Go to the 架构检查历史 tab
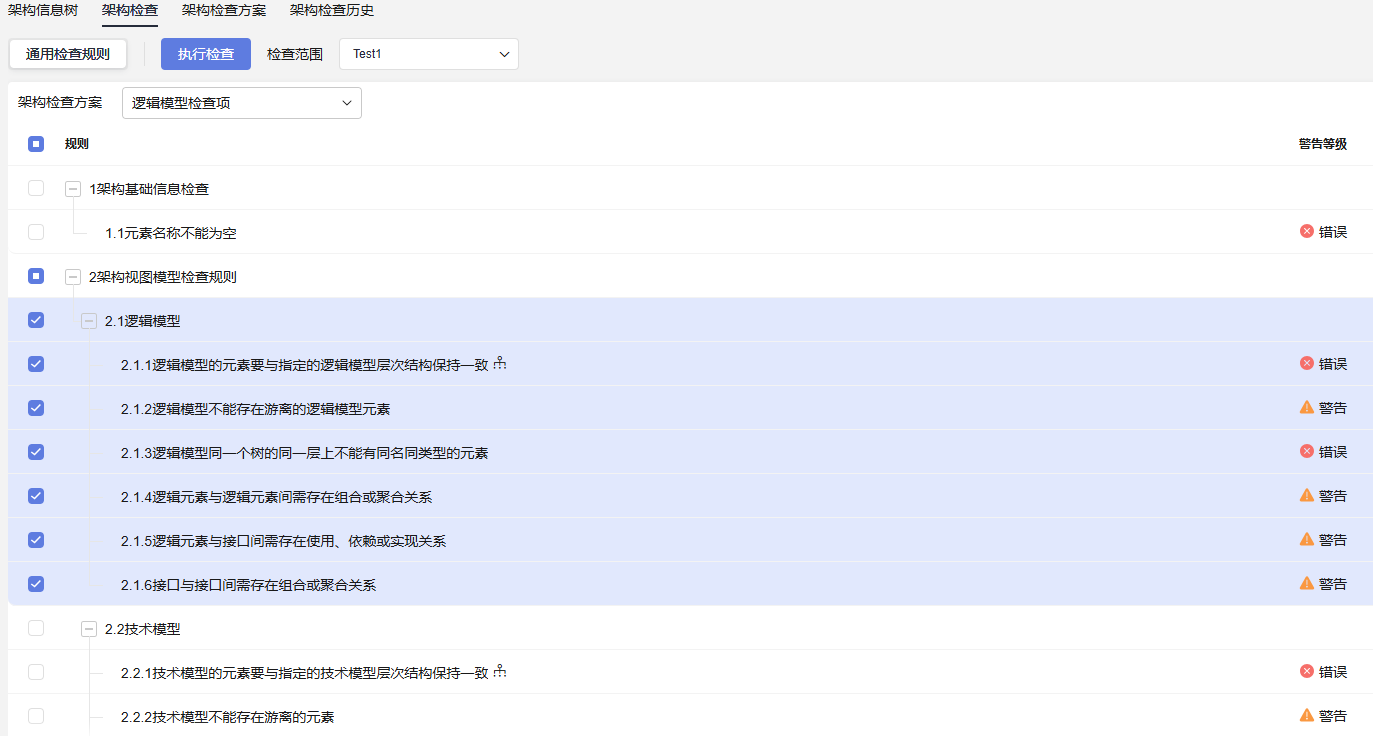The width and height of the screenshot is (1373, 736). 332,11
